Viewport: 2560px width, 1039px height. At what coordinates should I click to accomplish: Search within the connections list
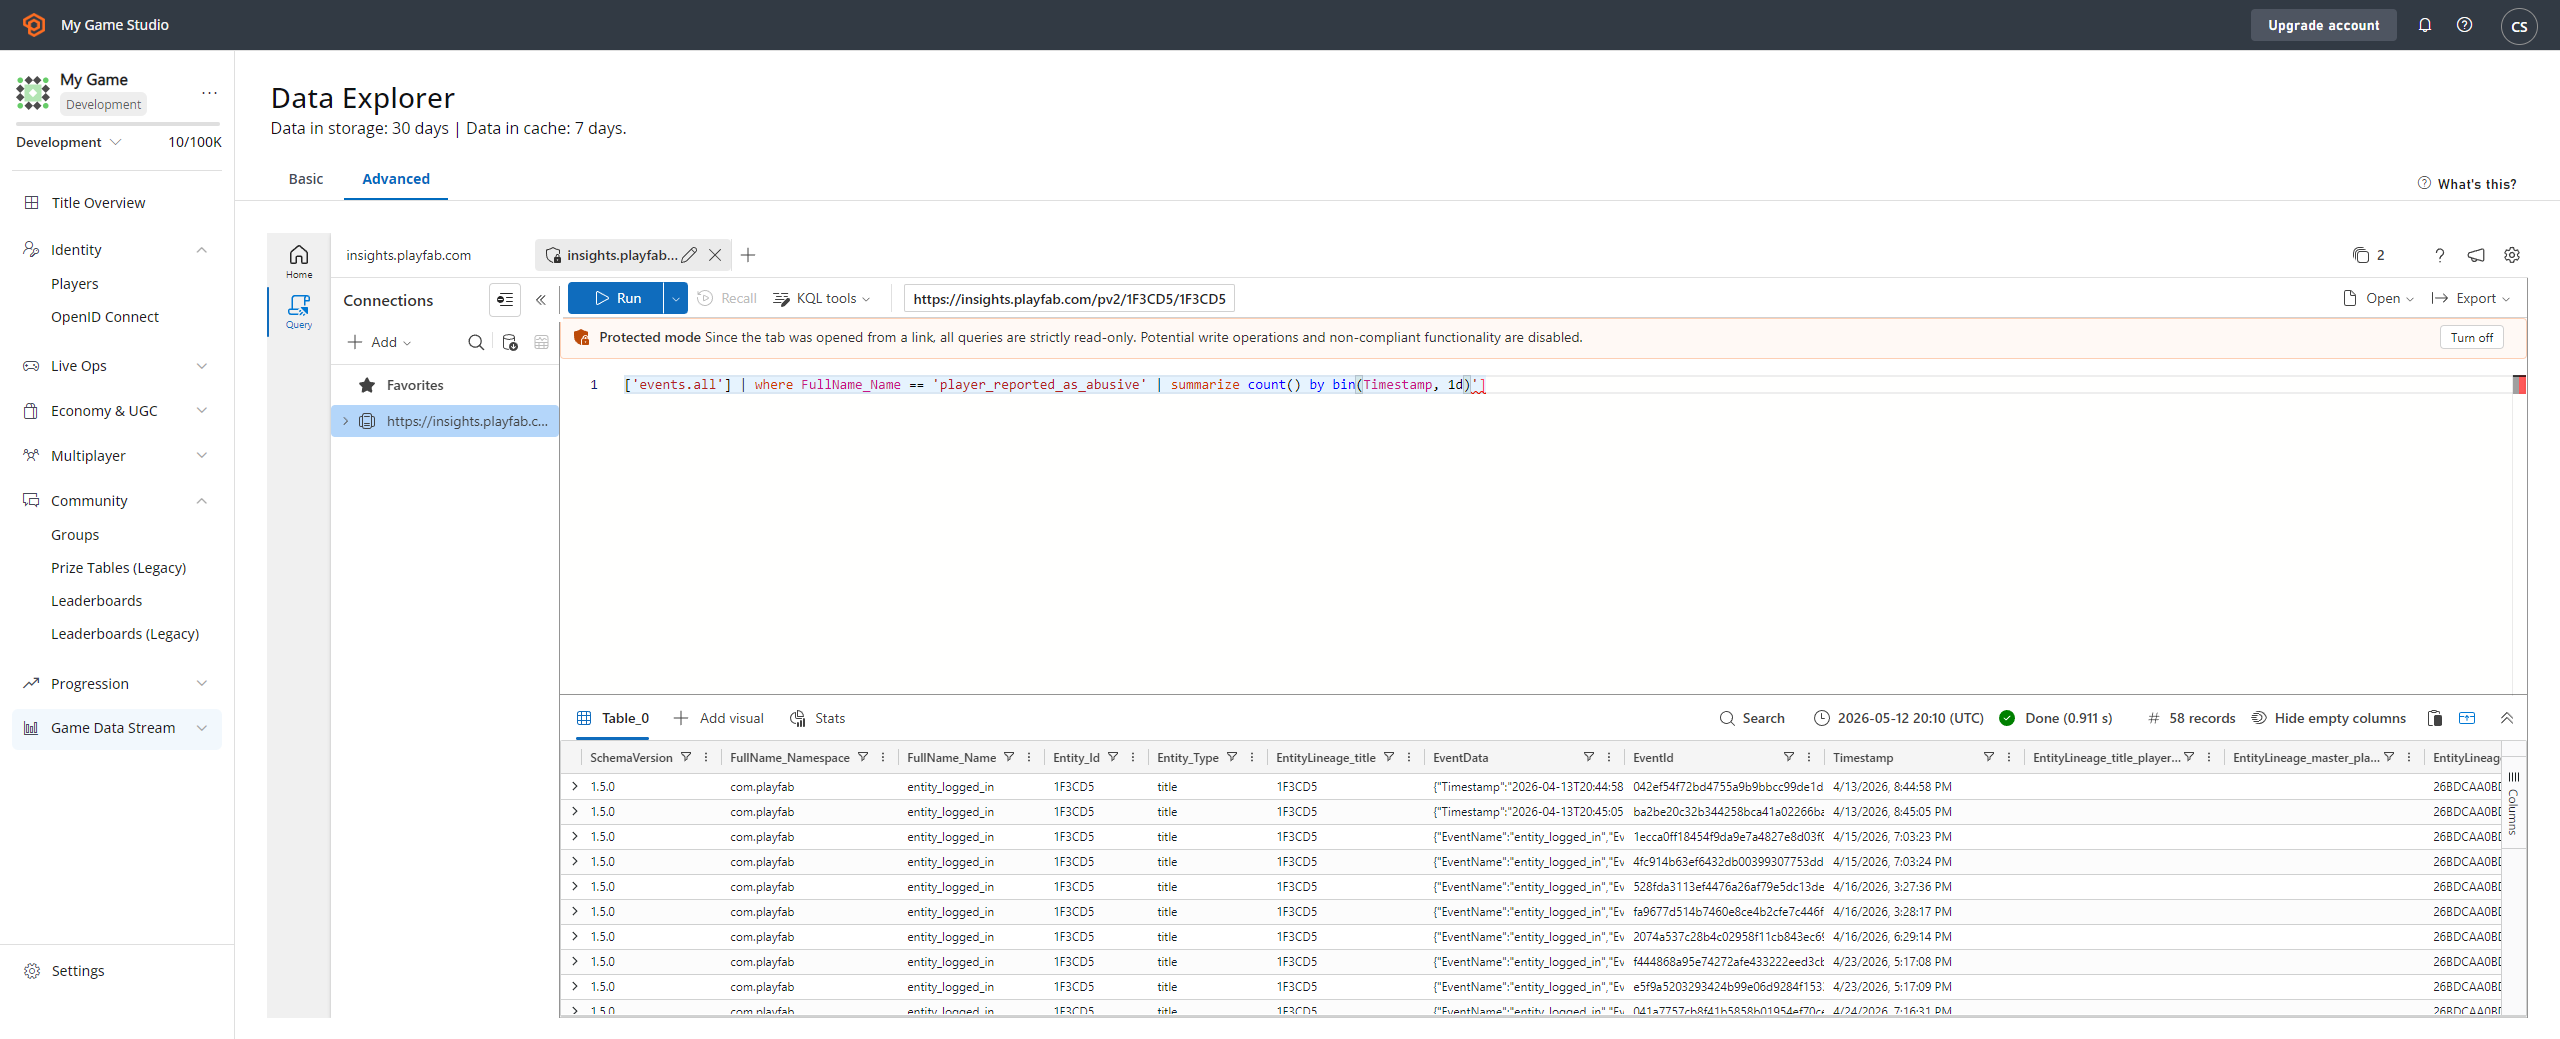(476, 342)
